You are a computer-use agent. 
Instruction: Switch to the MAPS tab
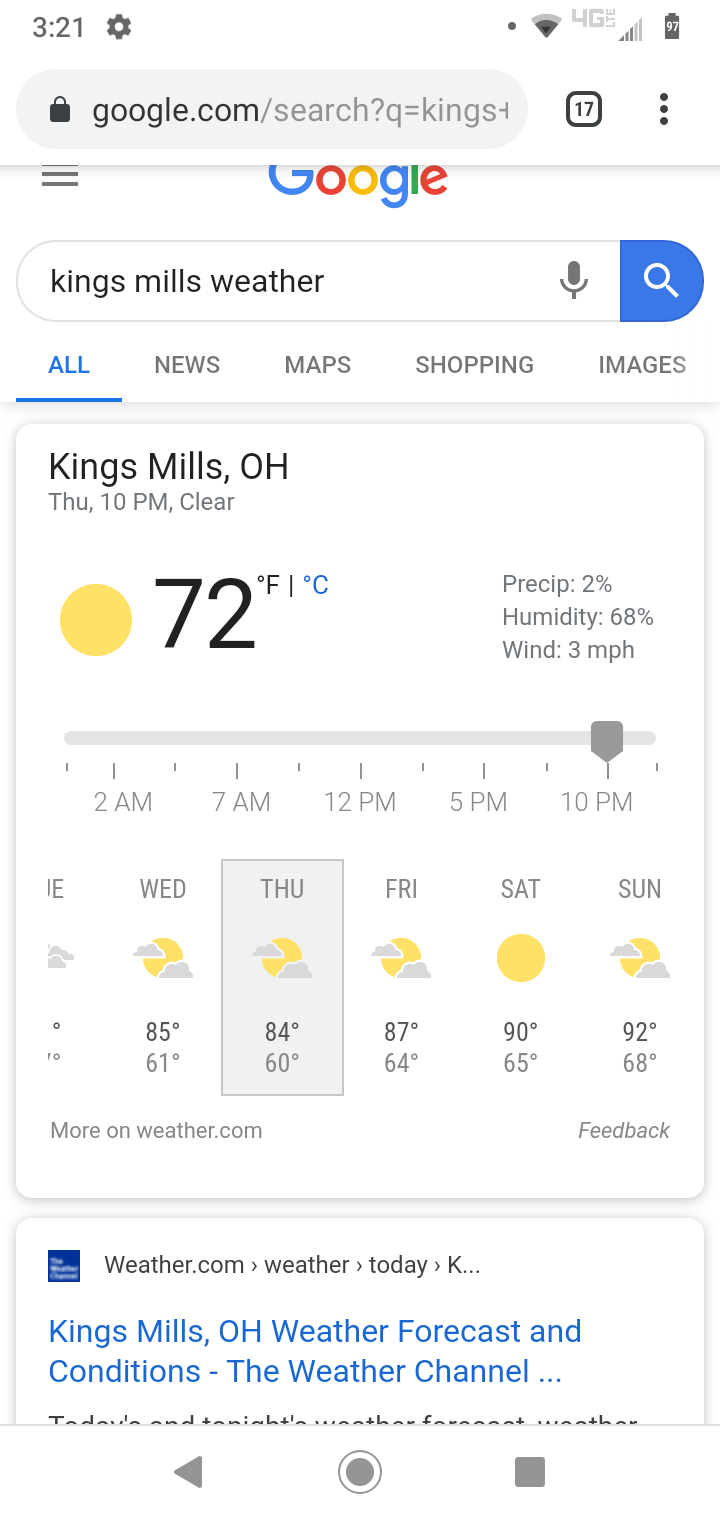coord(318,365)
